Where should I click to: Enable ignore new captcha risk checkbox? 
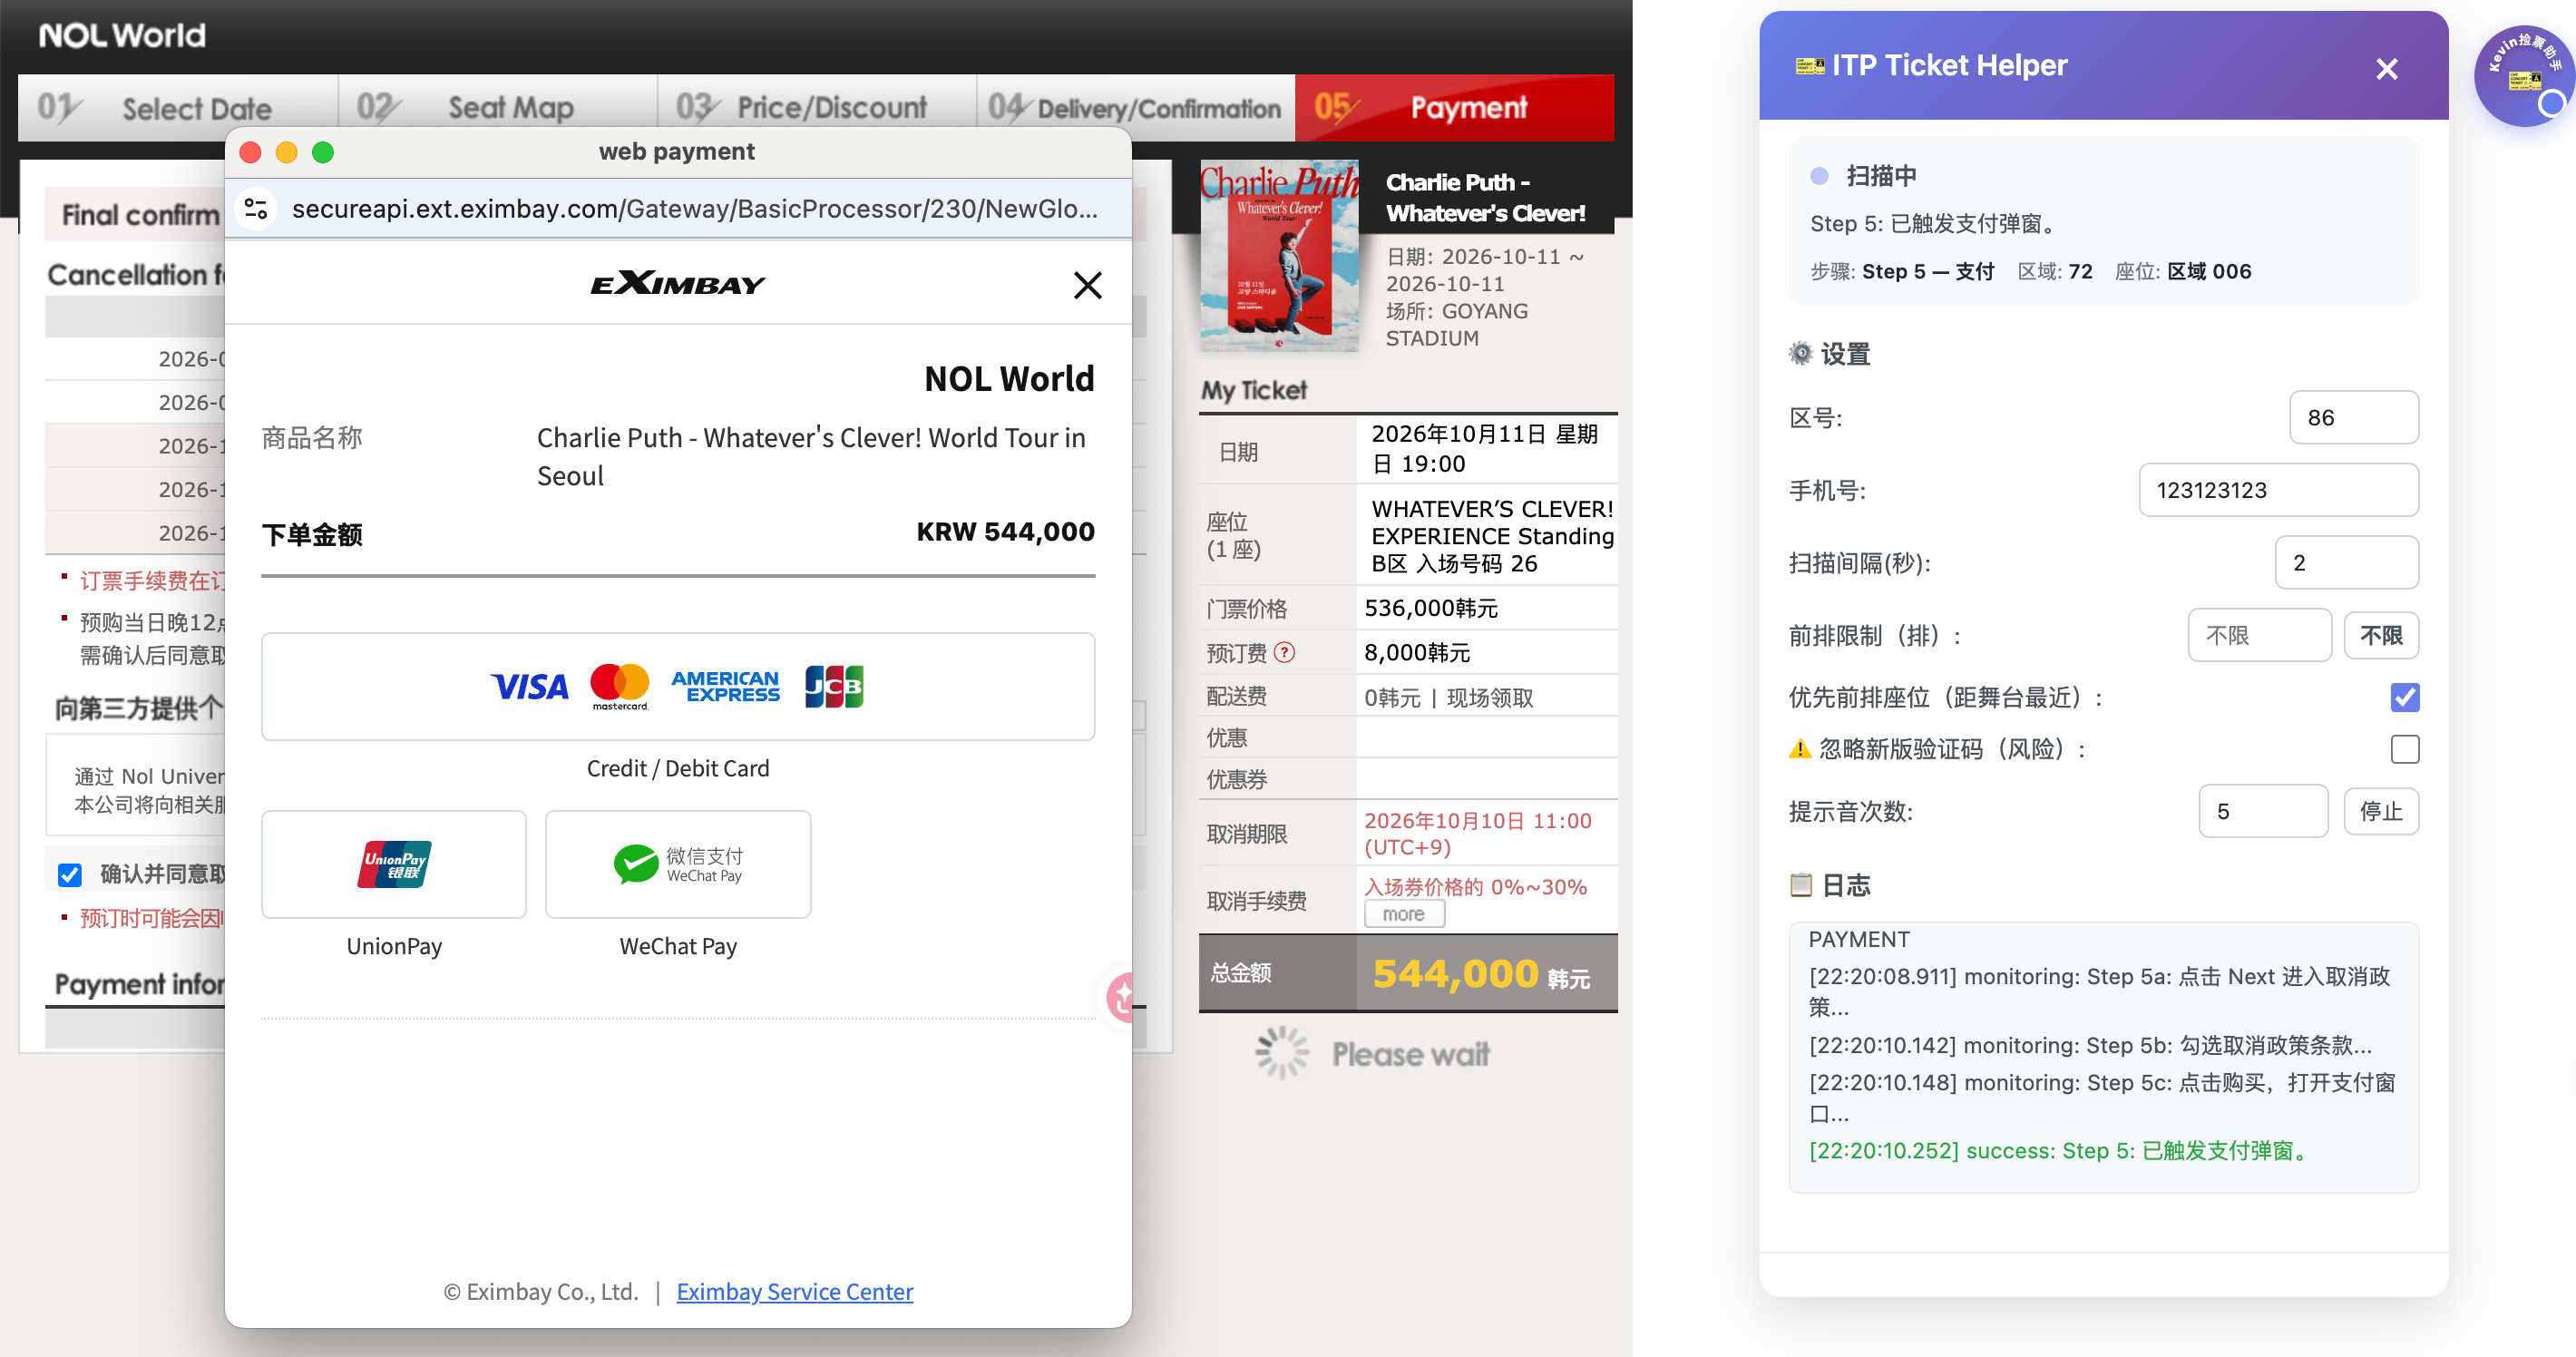pyautogui.click(x=2405, y=749)
